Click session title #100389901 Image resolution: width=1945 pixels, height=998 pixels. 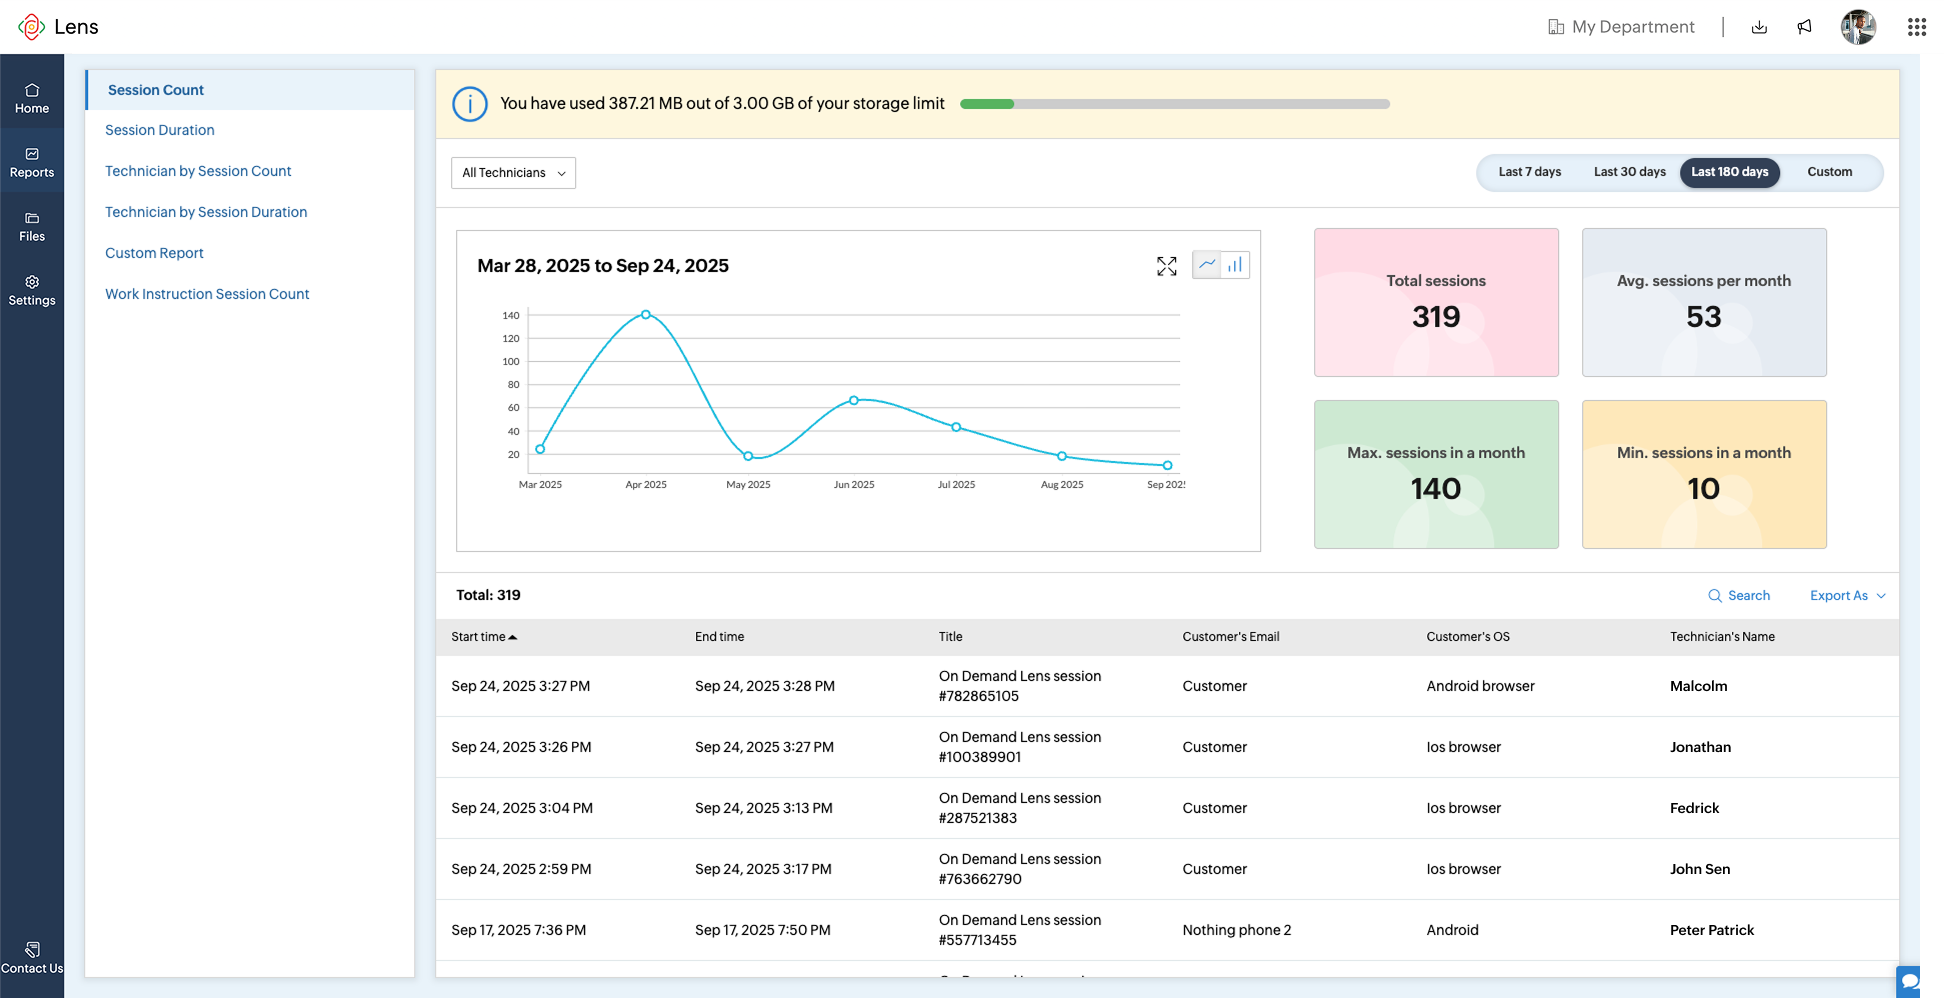1020,747
